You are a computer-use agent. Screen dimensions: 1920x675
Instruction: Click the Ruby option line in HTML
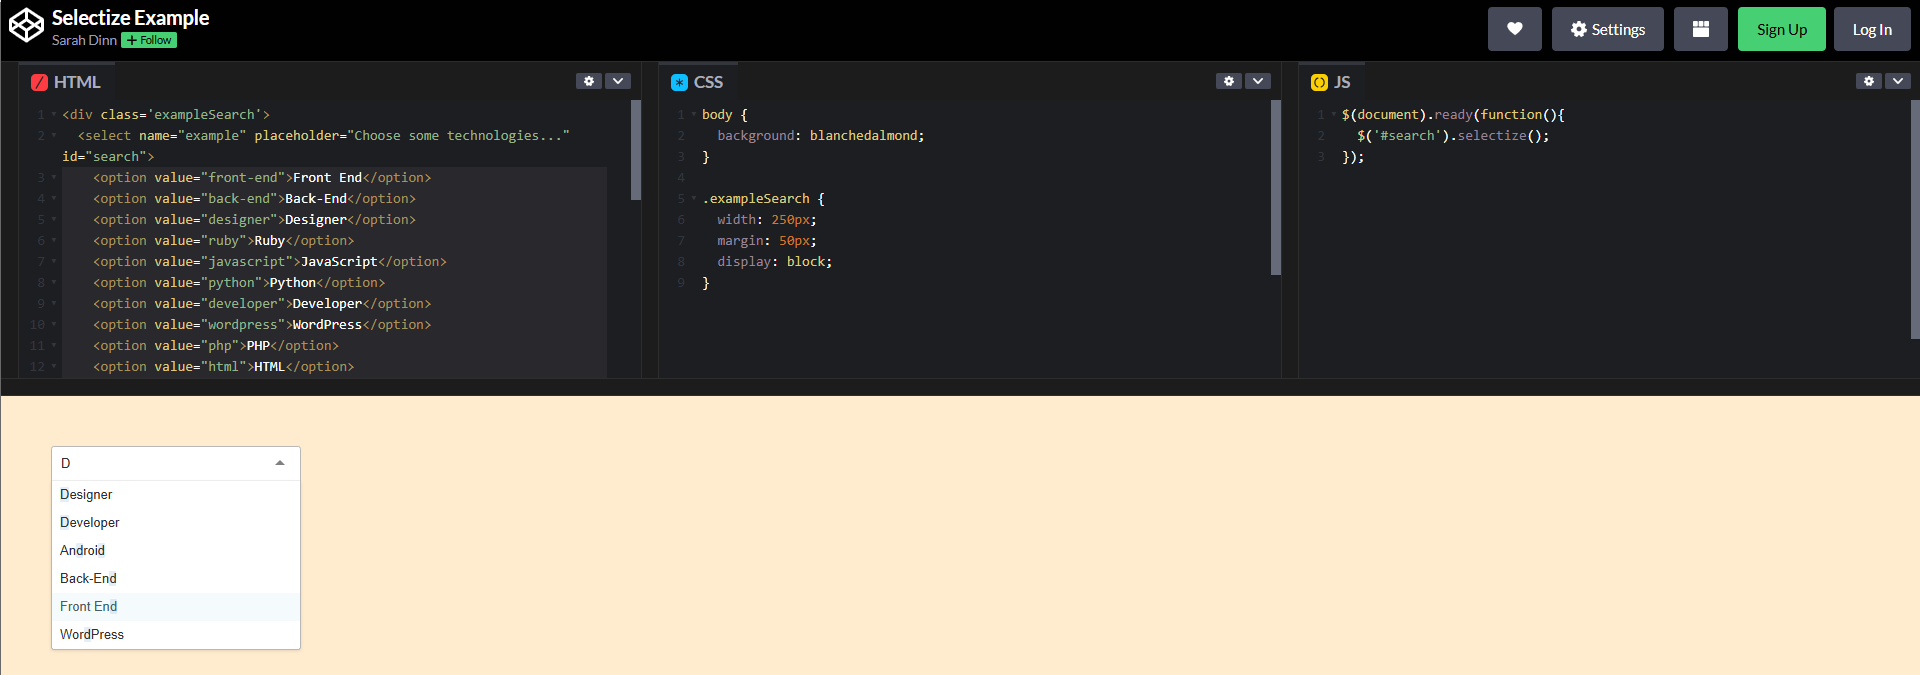click(224, 241)
